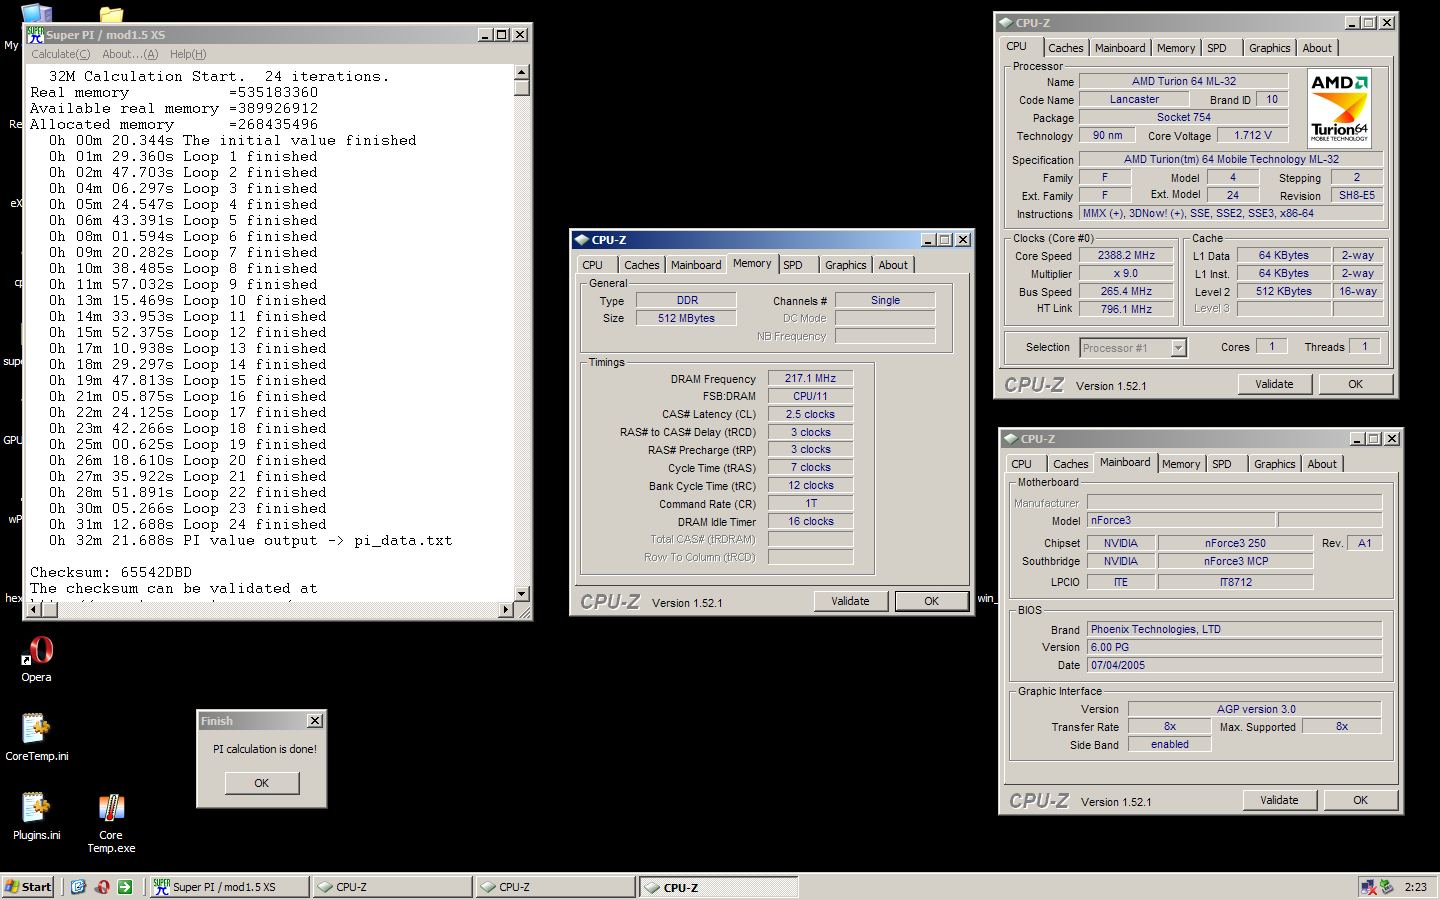The height and width of the screenshot is (900, 1440).
Task: Open the Memory tab in the top-right CPU-Z window
Action: 1176,48
